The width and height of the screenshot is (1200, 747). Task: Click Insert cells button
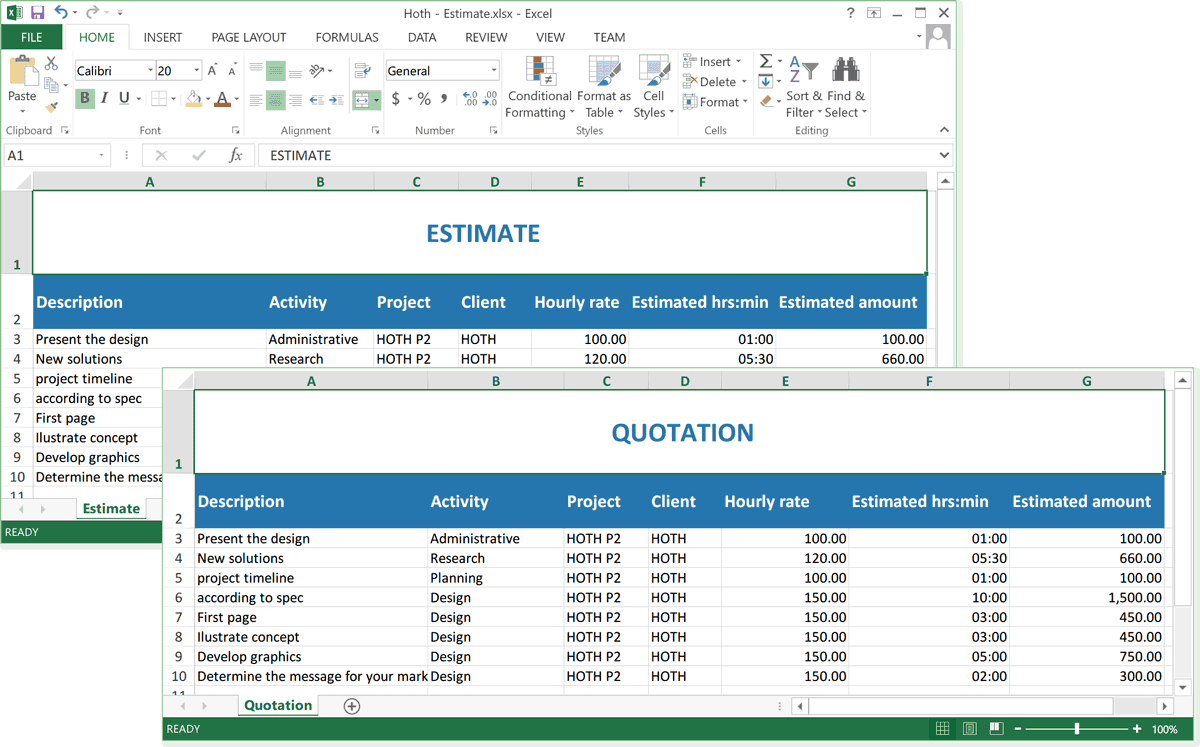point(712,61)
